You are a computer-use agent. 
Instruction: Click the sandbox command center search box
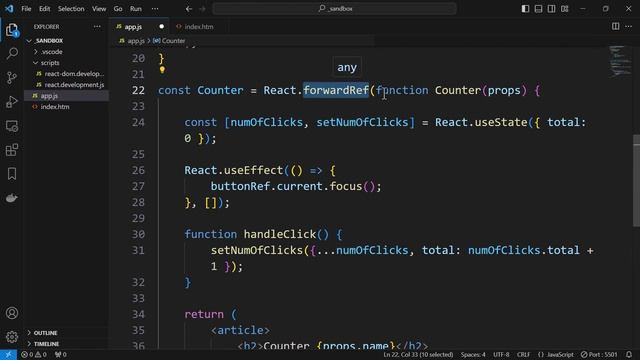[x=334, y=9]
